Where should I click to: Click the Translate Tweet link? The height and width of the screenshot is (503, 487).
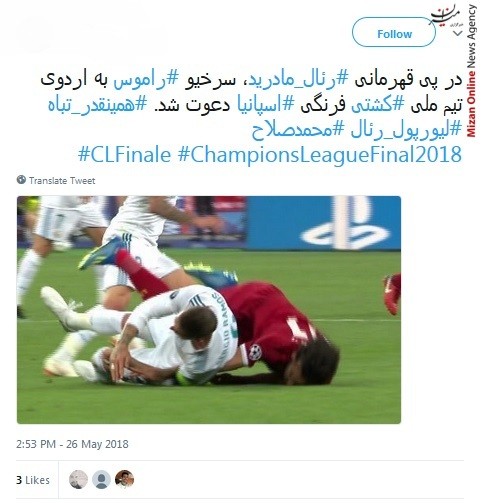[x=62, y=181]
